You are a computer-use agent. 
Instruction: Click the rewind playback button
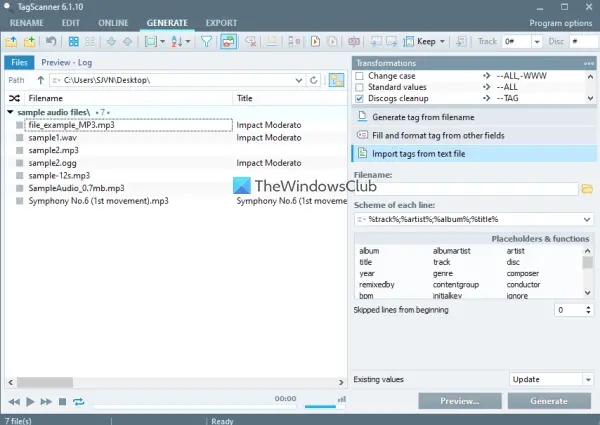tap(14, 402)
